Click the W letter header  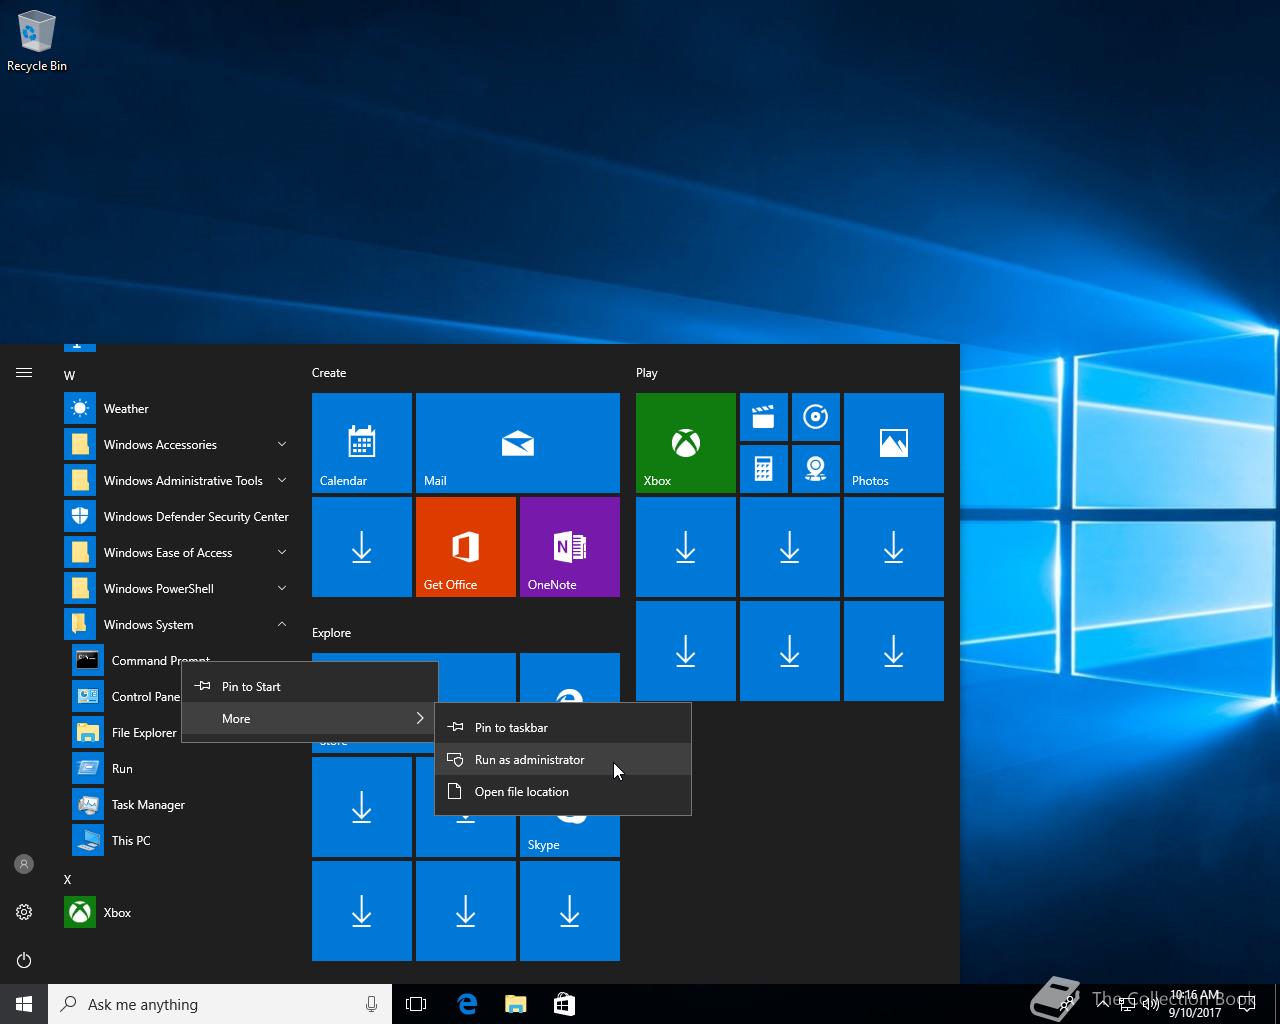[x=69, y=375]
